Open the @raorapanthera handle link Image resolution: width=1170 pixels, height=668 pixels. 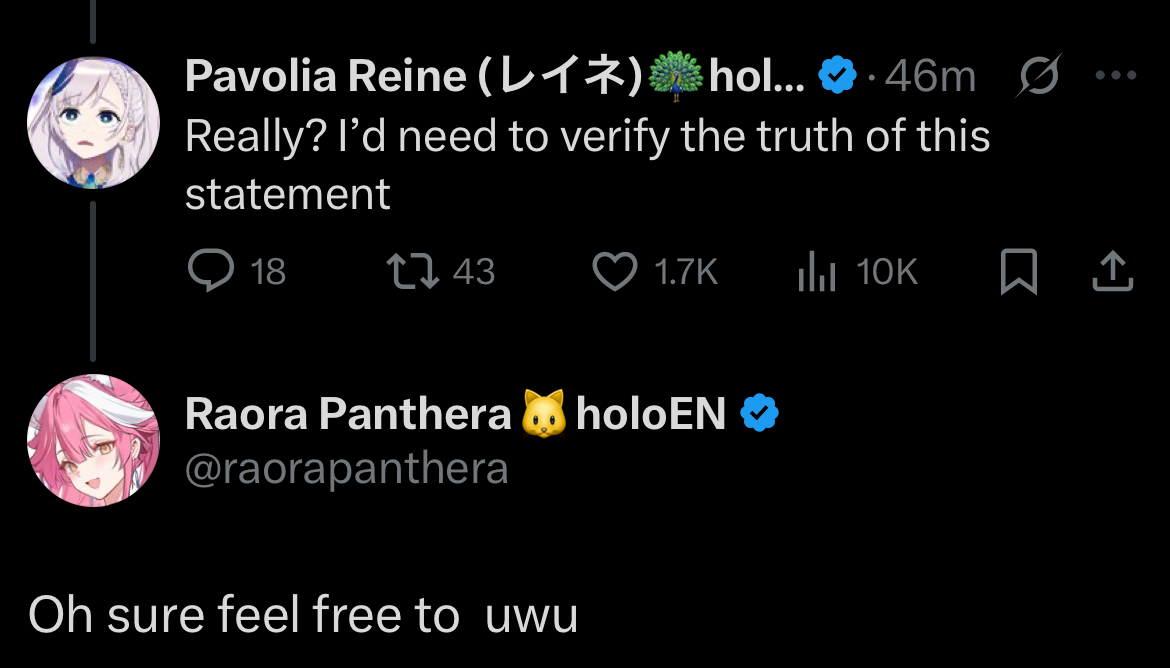[346, 468]
